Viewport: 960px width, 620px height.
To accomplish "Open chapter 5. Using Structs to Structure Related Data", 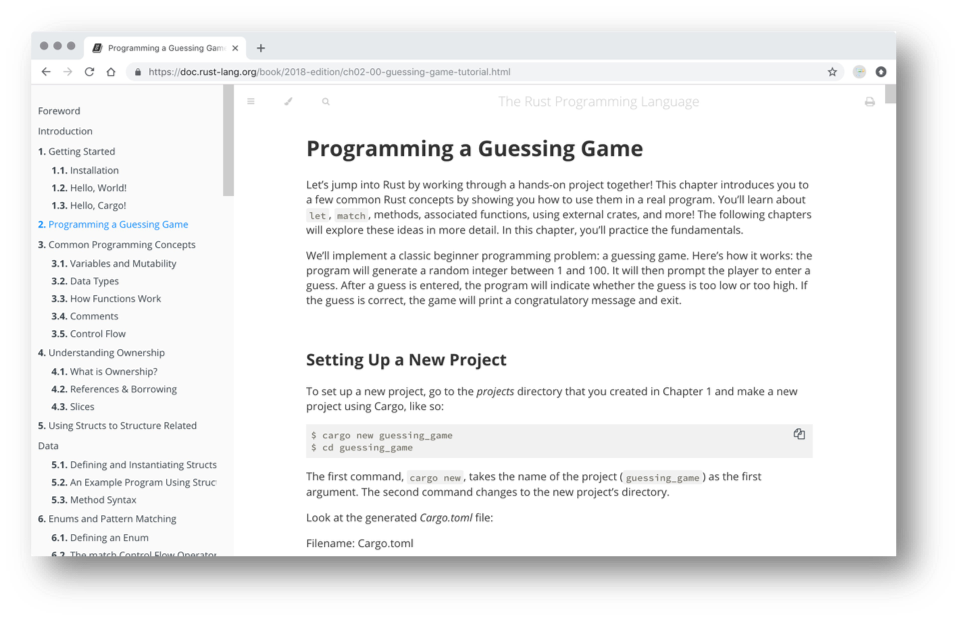I will click(117, 435).
